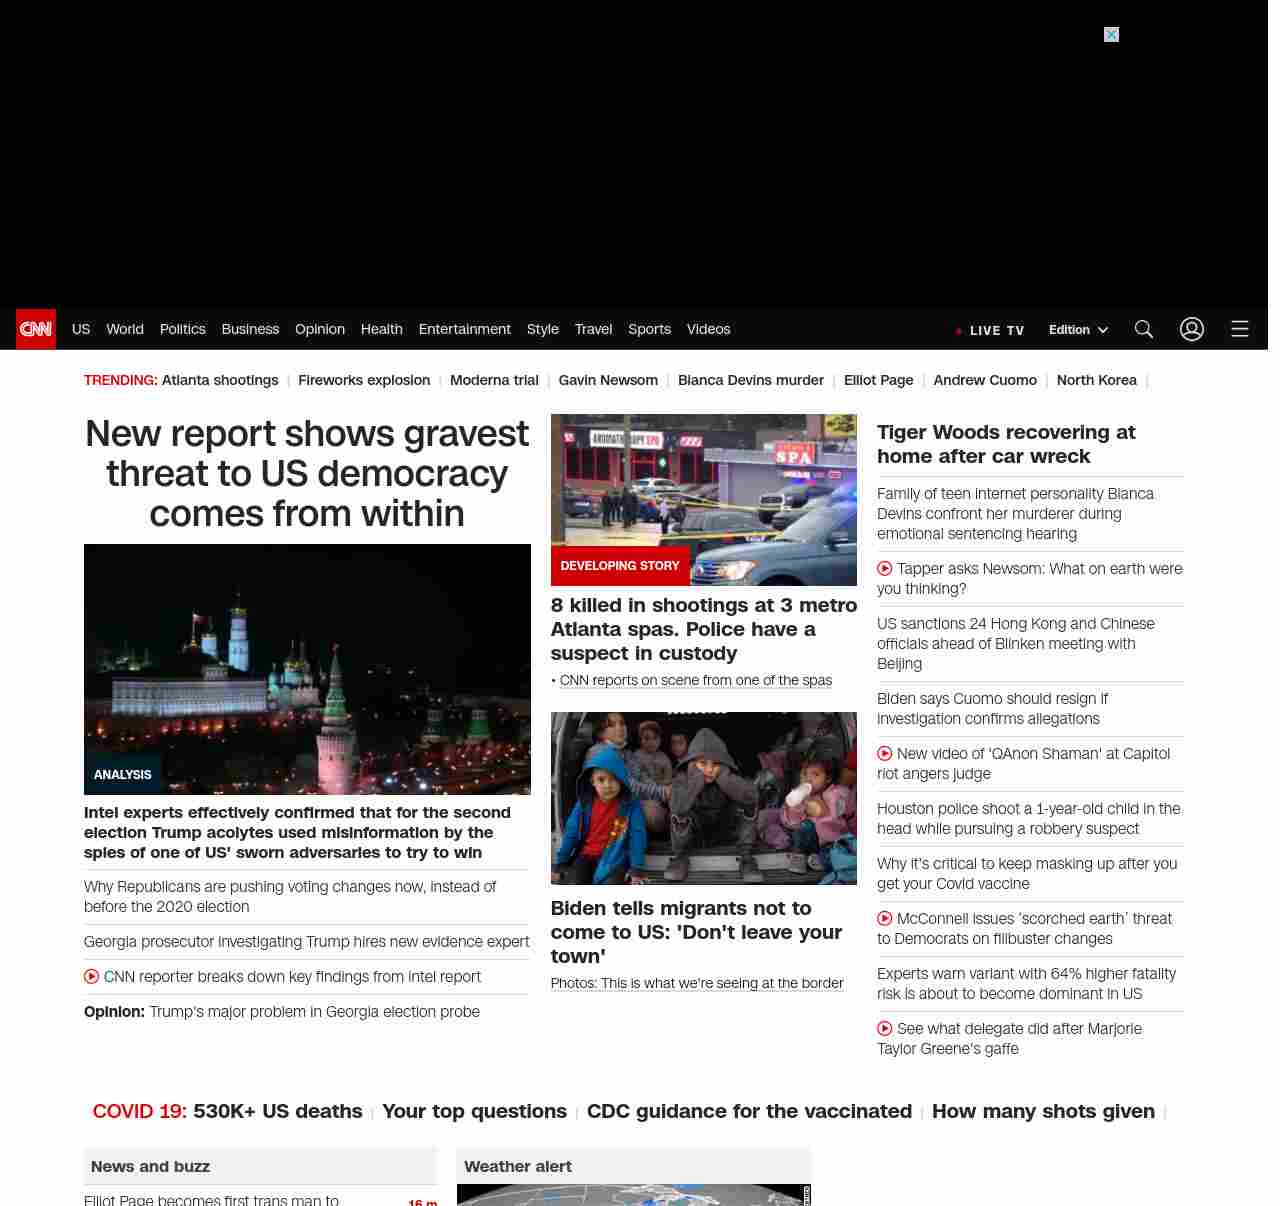Open the Politics menu item
Image resolution: width=1280 pixels, height=1206 pixels.
point(182,329)
